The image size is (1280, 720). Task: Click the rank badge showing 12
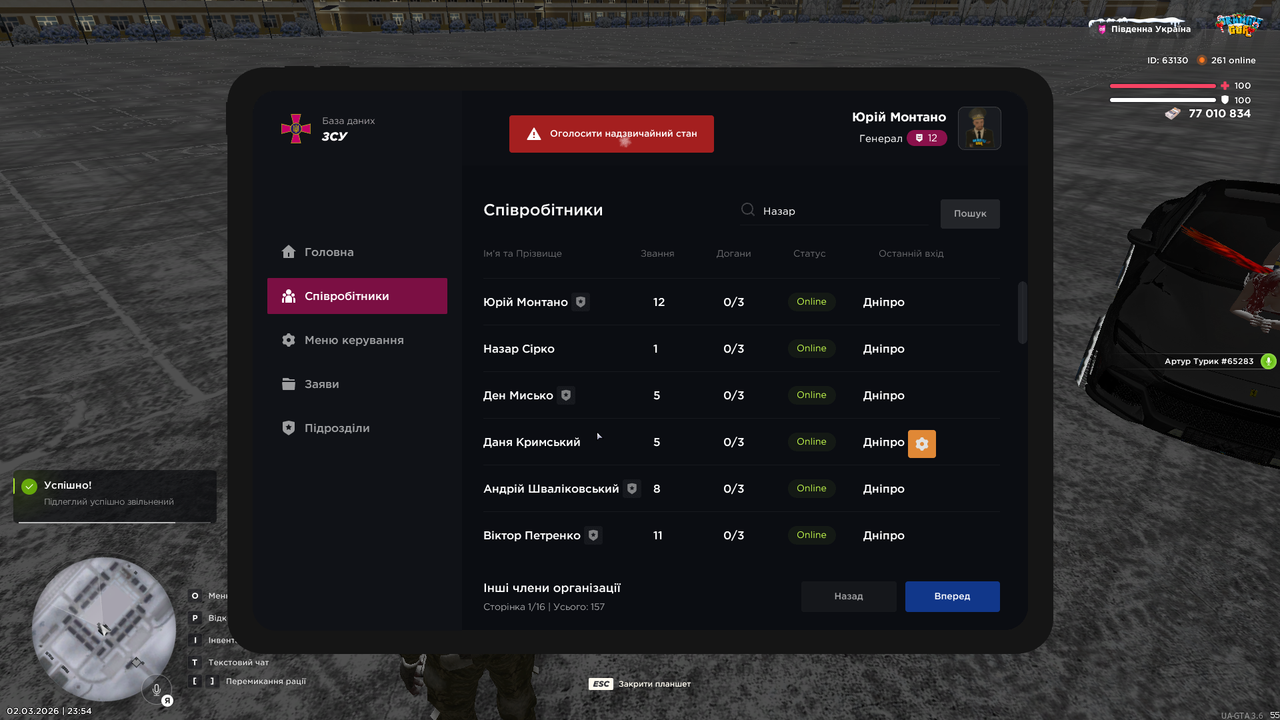(x=927, y=138)
